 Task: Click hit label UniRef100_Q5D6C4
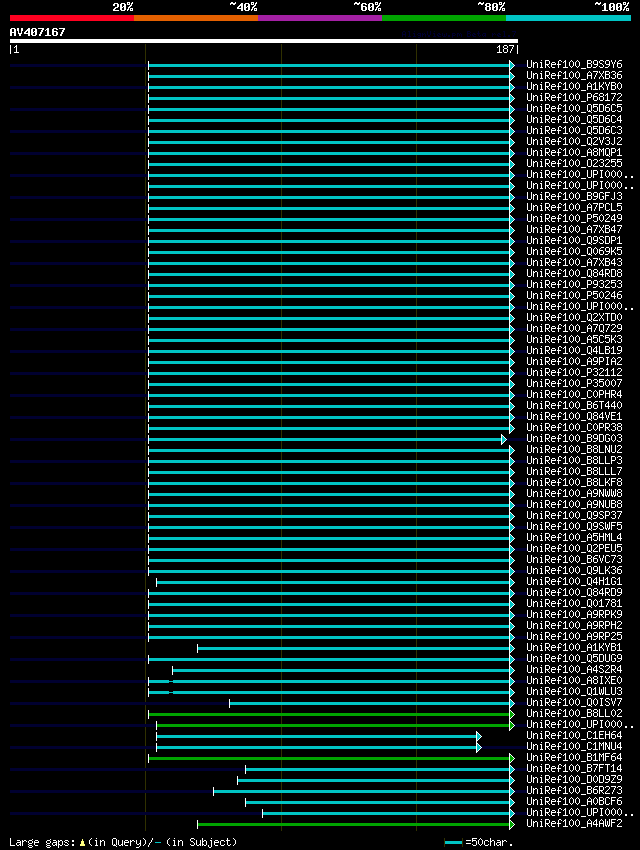click(x=574, y=119)
